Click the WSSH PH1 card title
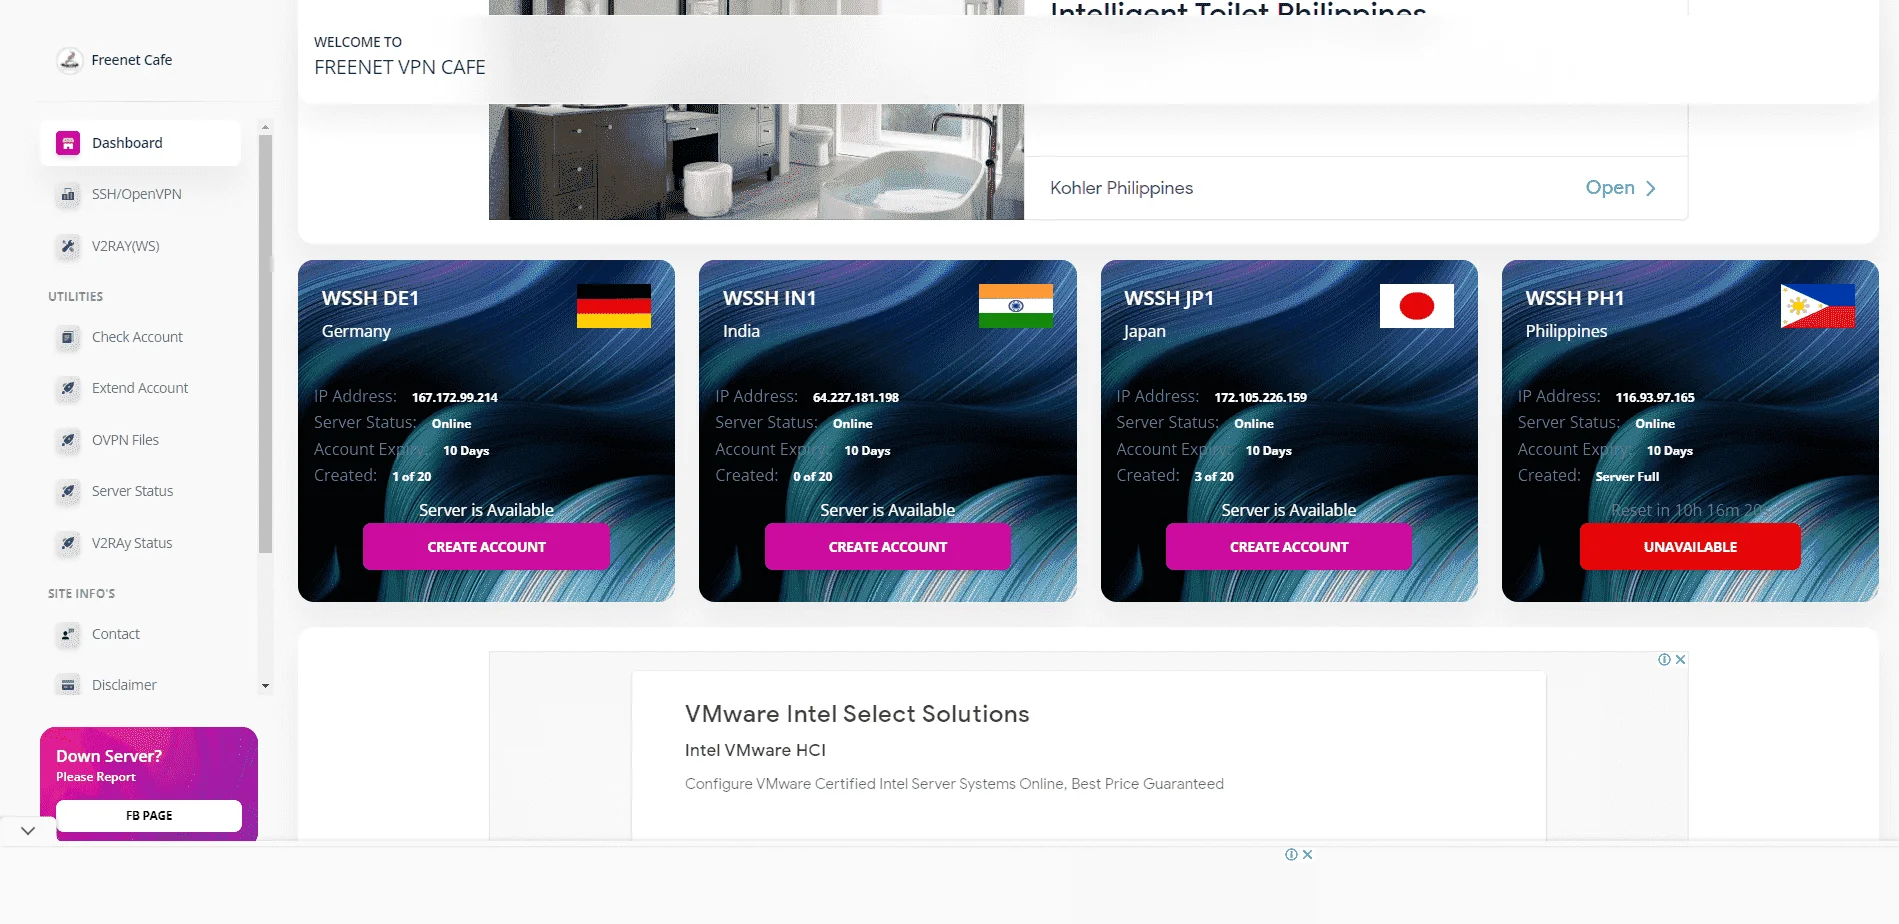 1575,298
